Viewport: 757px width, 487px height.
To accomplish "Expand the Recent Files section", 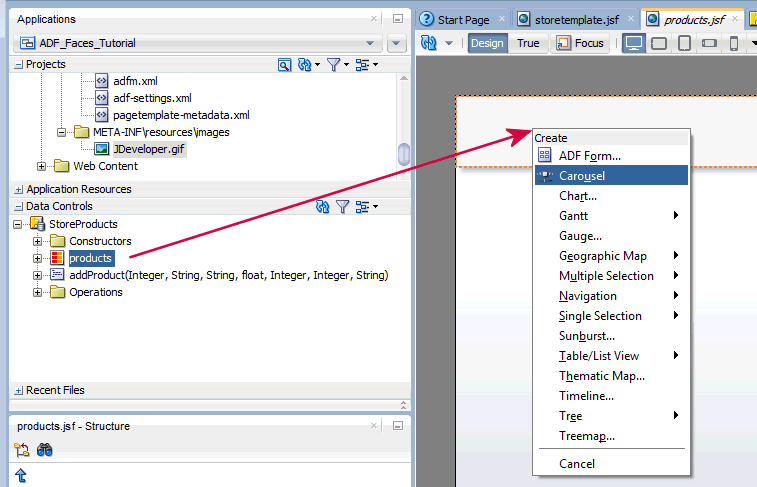I will tap(18, 390).
